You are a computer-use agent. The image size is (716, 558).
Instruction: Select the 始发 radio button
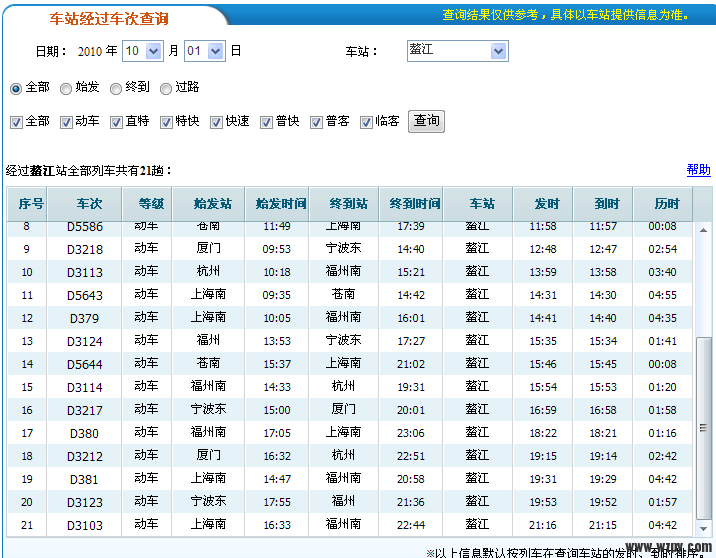click(66, 88)
